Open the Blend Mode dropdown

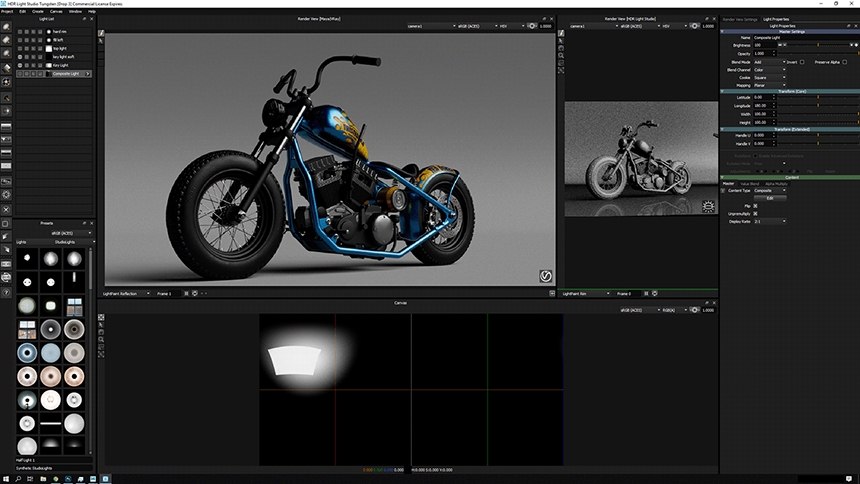(x=770, y=62)
